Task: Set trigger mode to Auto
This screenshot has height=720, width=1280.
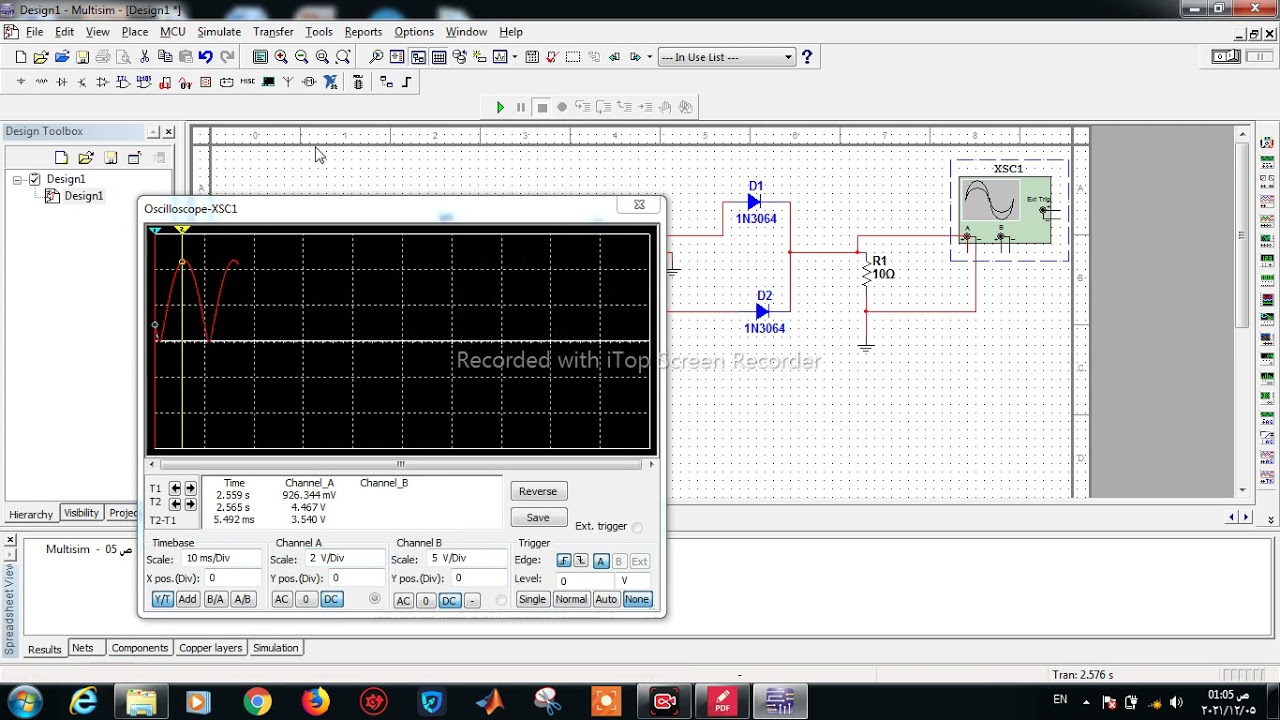Action: tap(606, 599)
